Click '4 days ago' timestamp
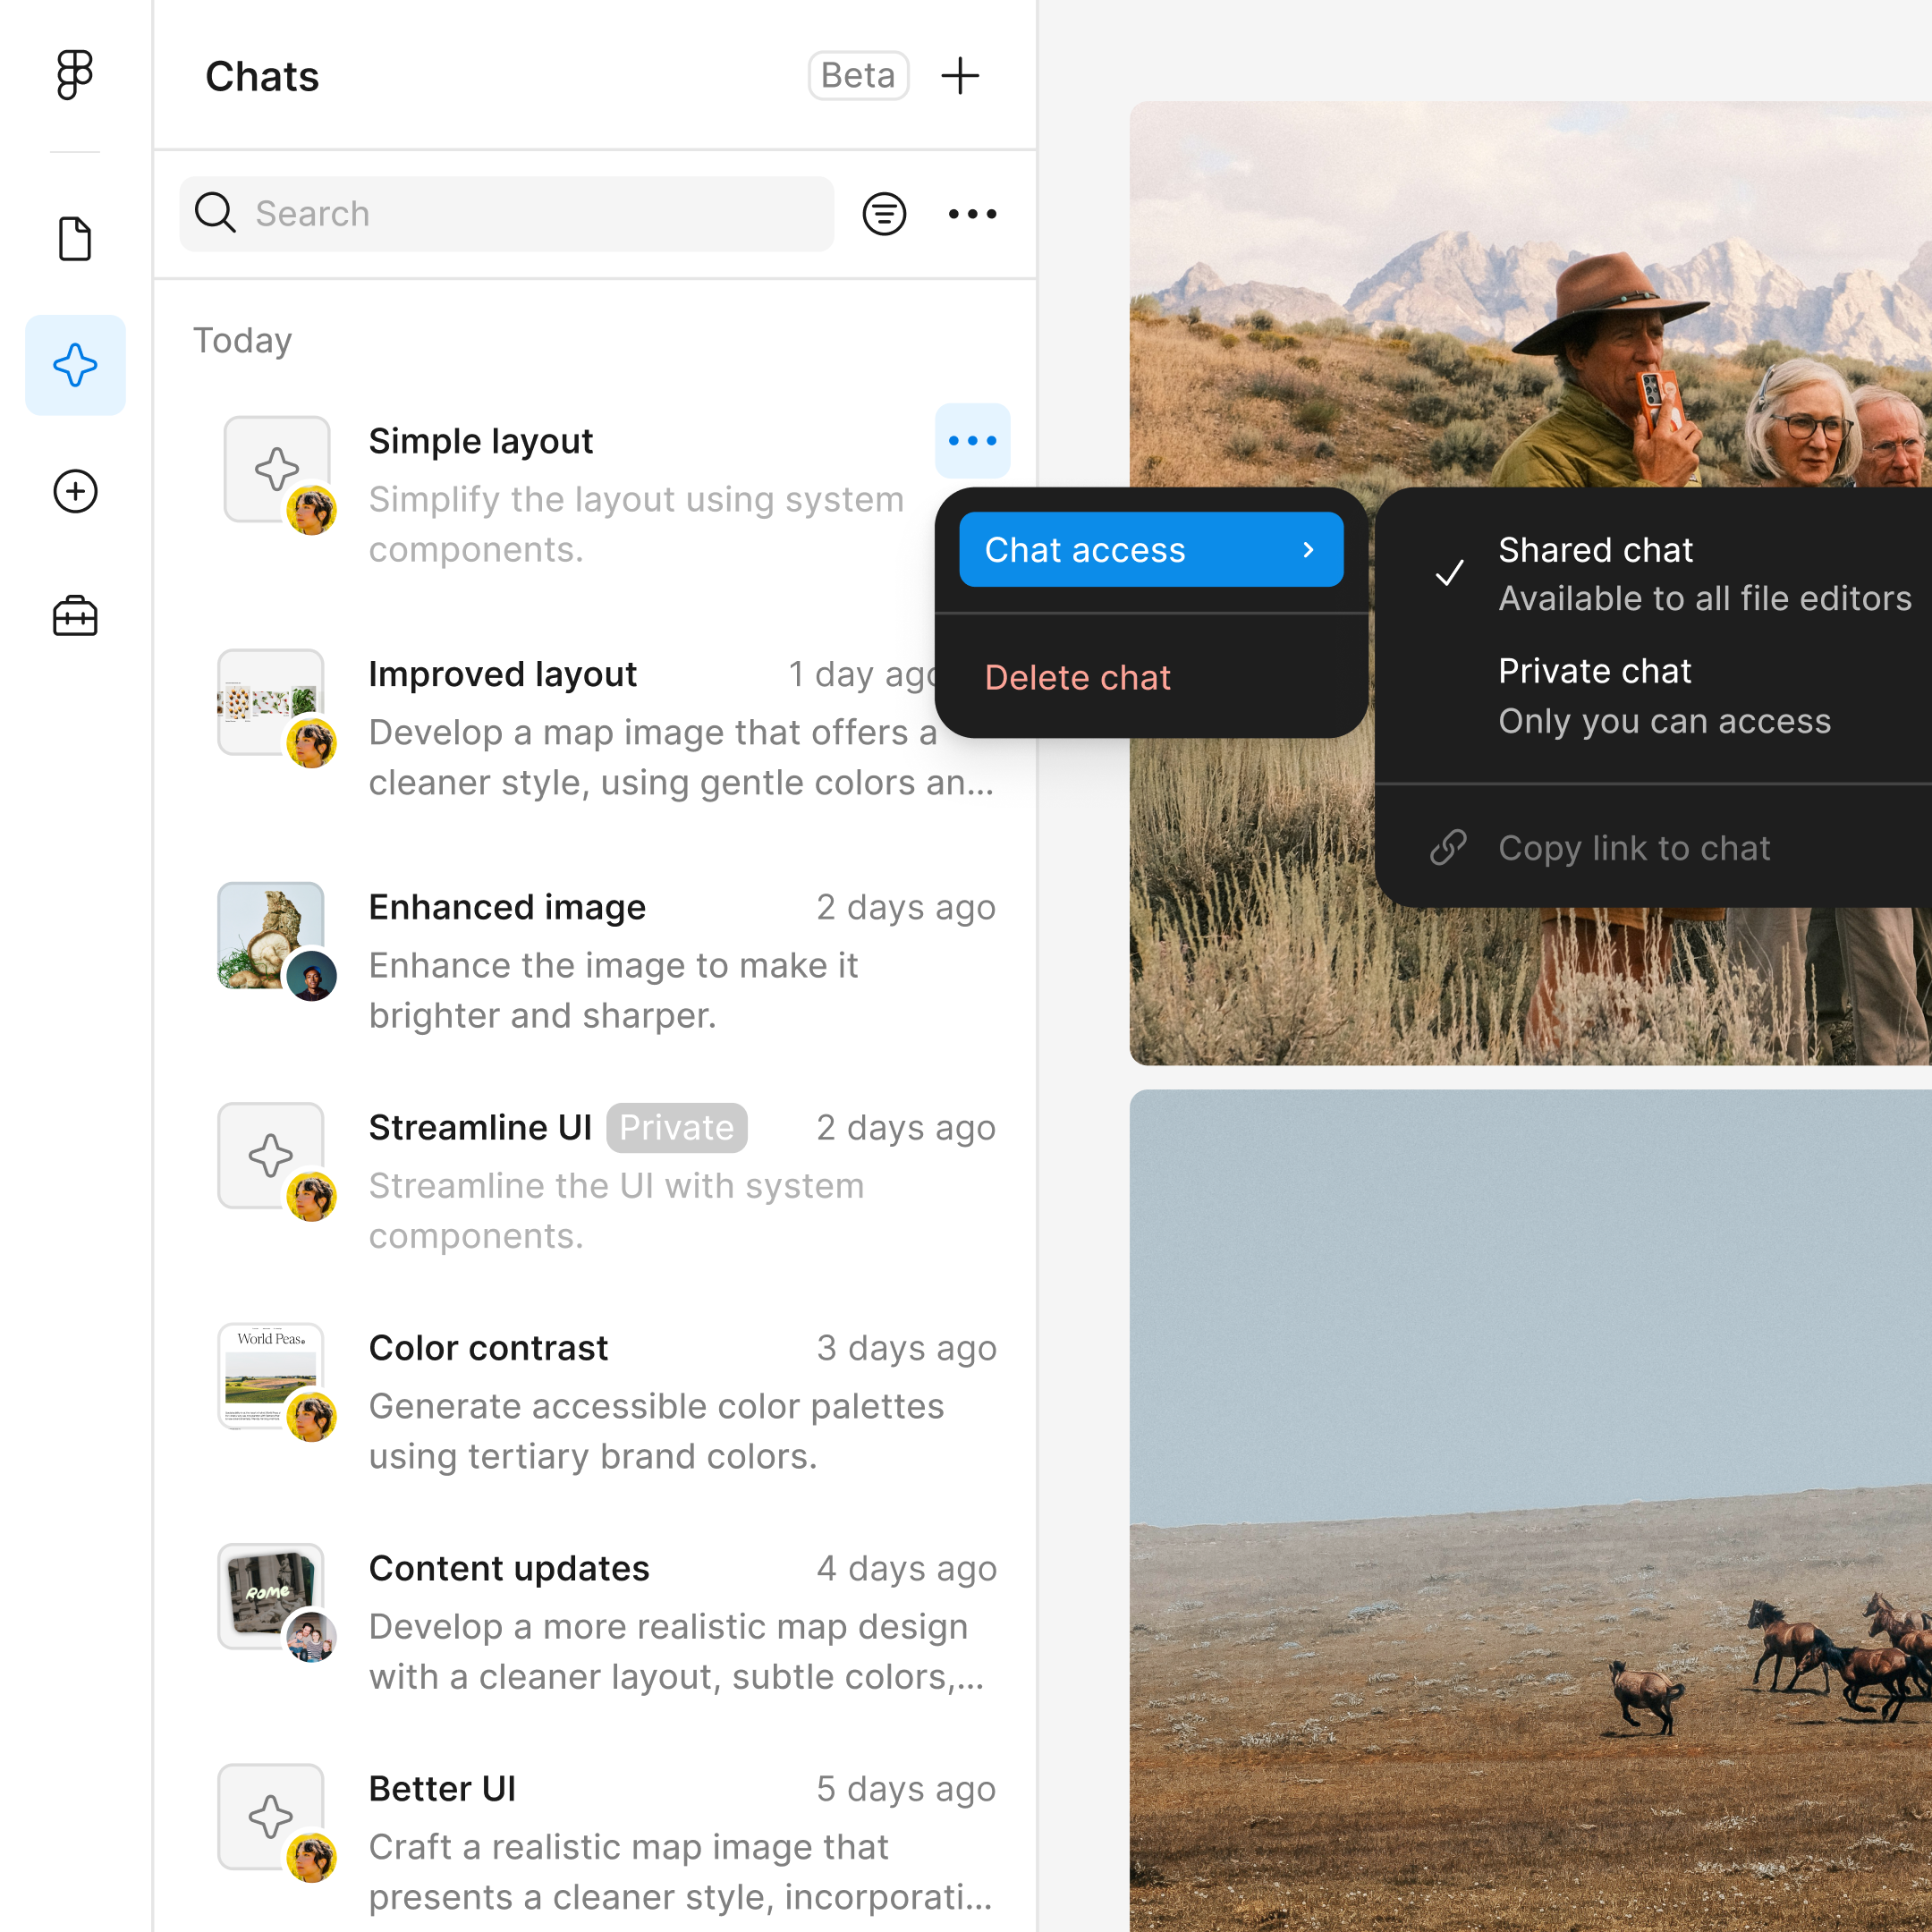Image resolution: width=1932 pixels, height=1932 pixels. (906, 1568)
